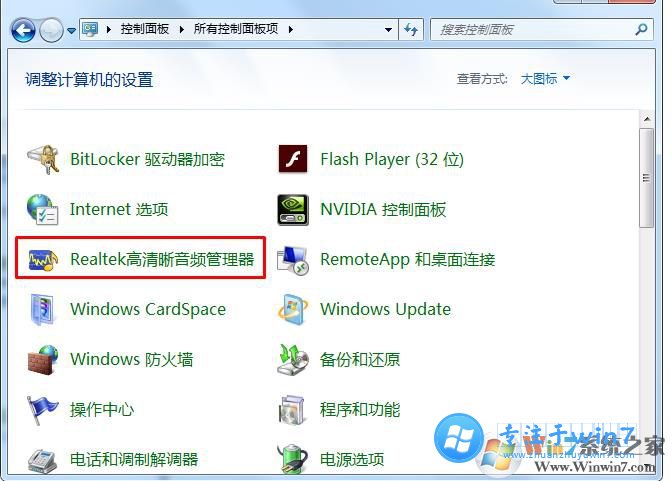The height and width of the screenshot is (481, 672).
Task: Open 电源选项 text link
Action: (x=352, y=460)
